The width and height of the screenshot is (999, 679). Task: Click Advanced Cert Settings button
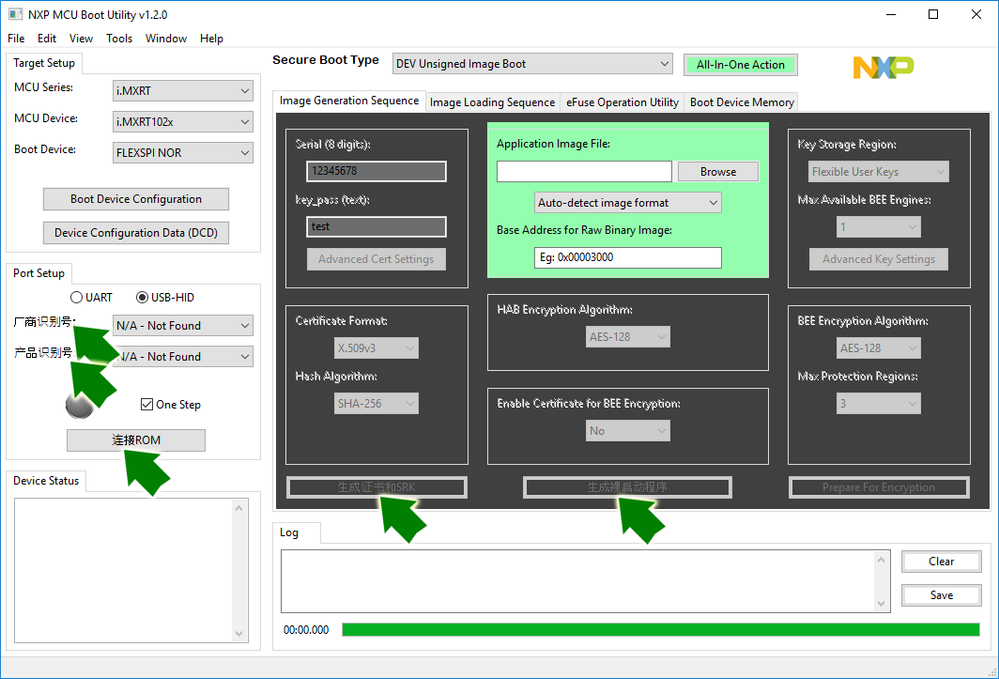click(x=376, y=259)
